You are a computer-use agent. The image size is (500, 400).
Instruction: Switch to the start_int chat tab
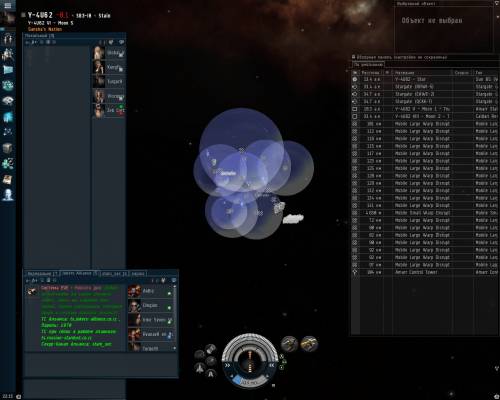coord(115,274)
